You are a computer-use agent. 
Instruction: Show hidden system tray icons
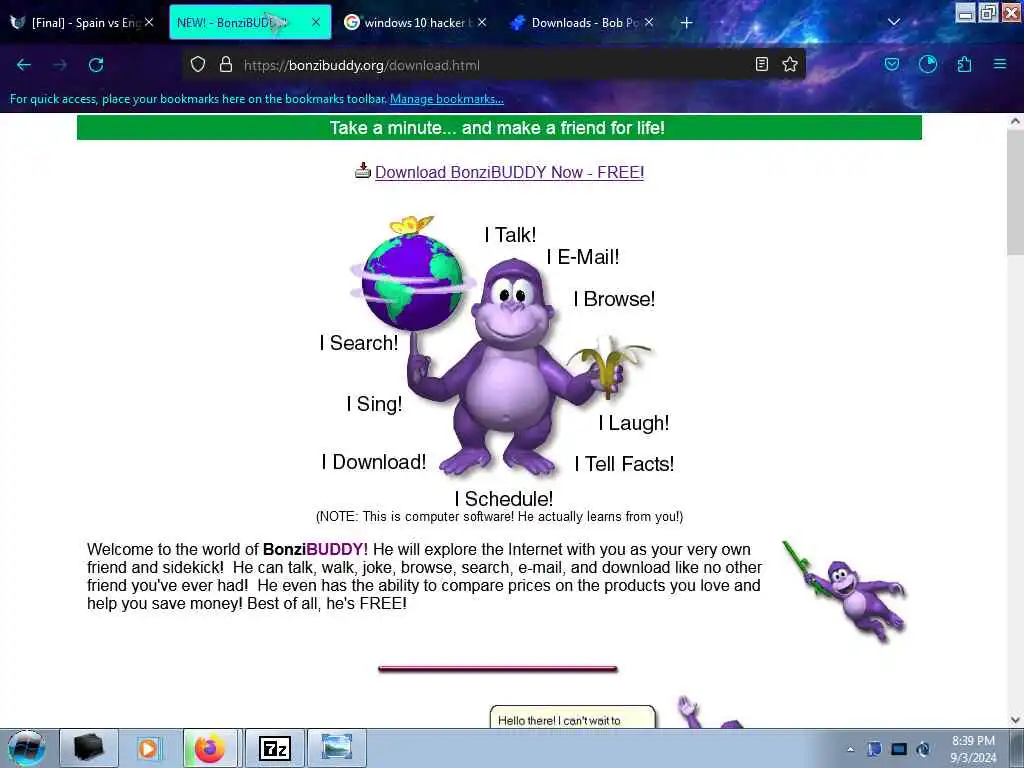pyautogui.click(x=850, y=749)
